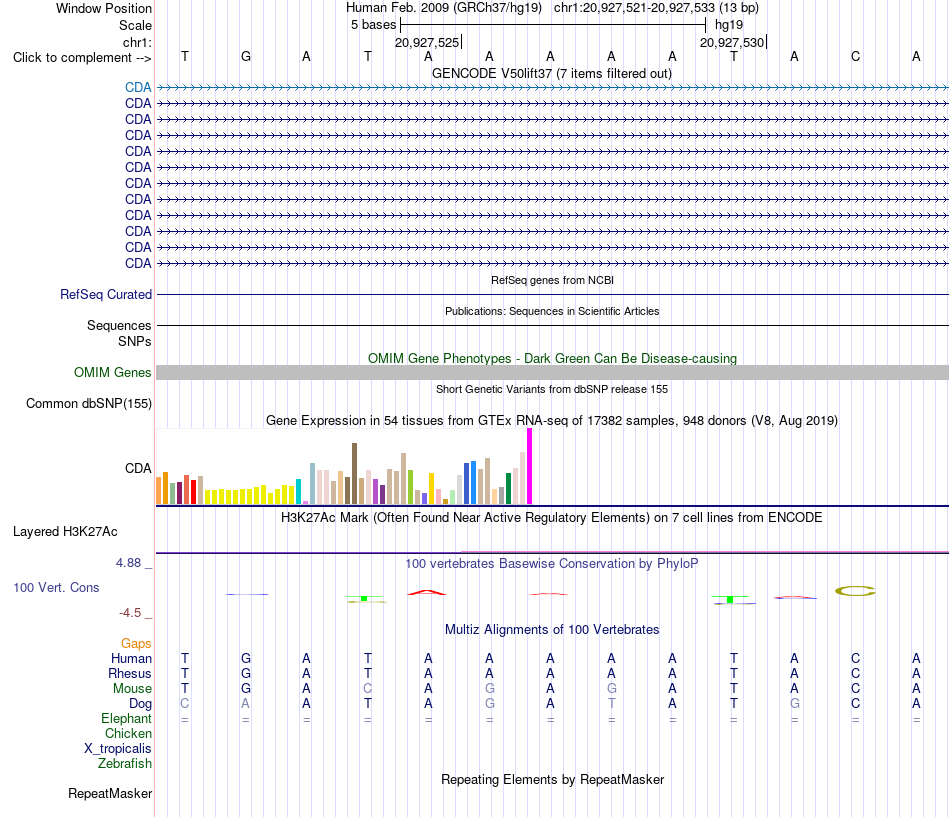Click the -4.5 PhyloP lower scale value

[x=130, y=613]
